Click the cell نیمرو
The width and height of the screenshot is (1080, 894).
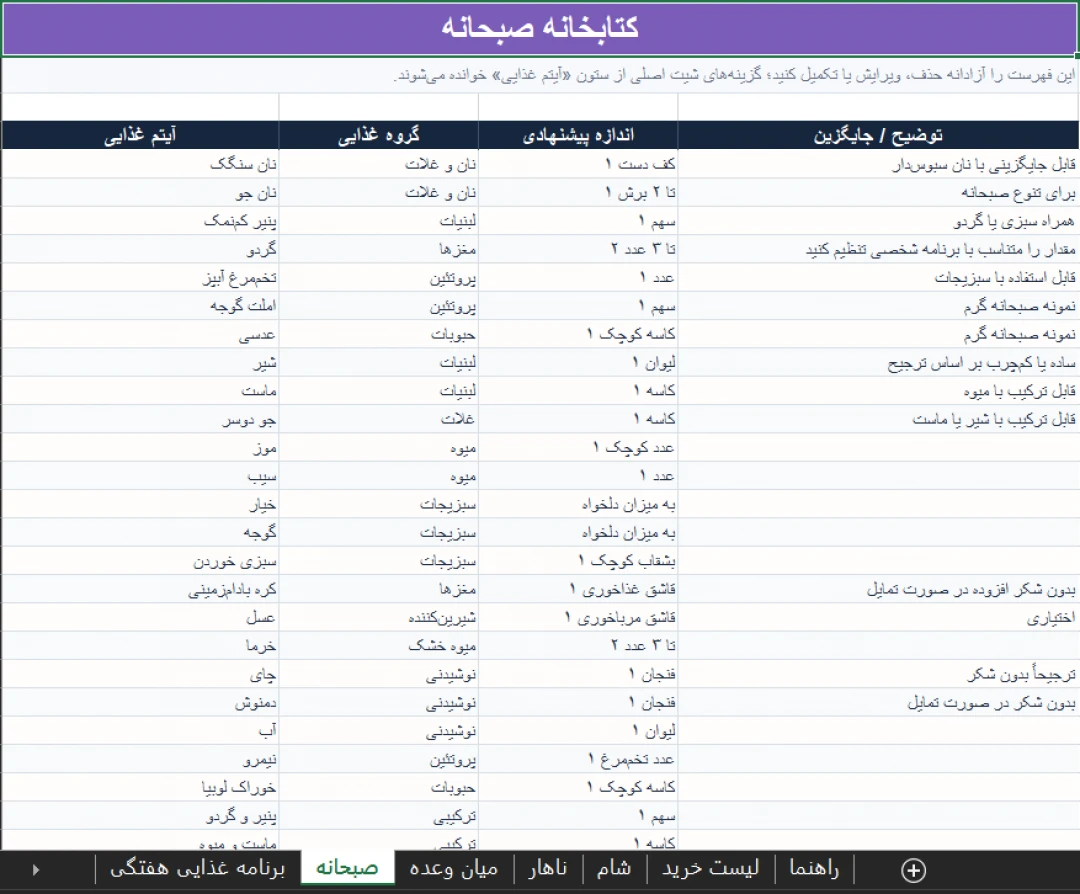point(141,759)
